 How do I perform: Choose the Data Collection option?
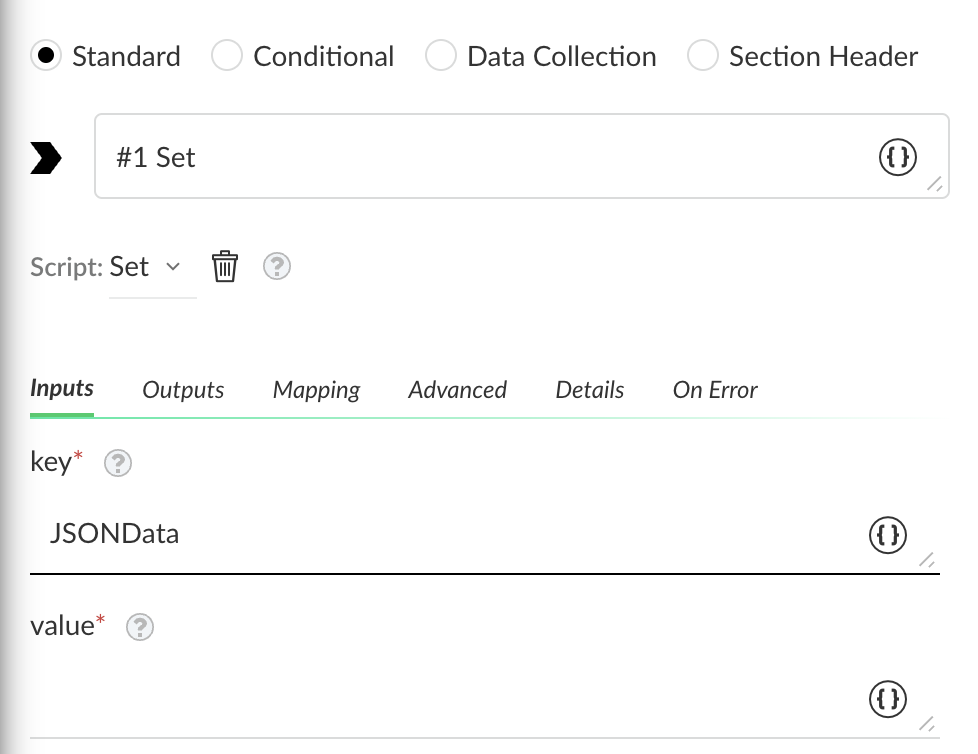(x=440, y=56)
